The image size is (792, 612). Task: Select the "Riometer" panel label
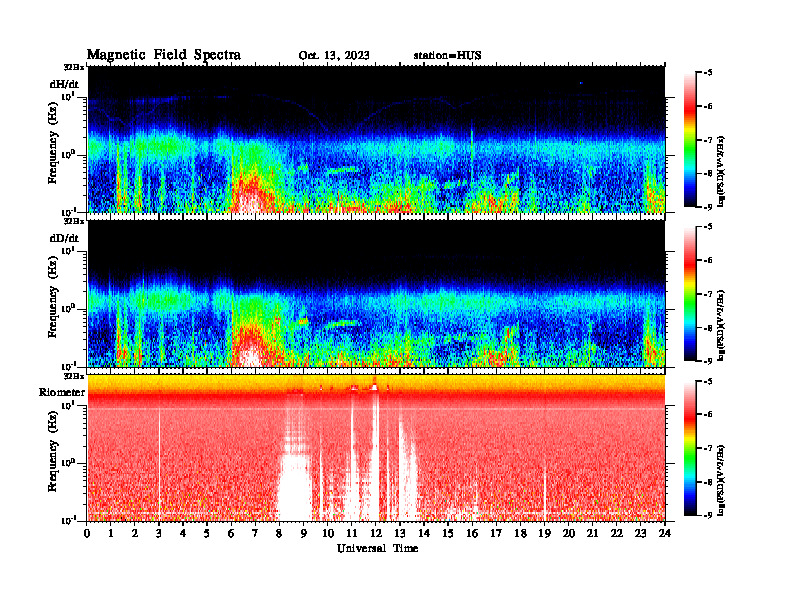[x=62, y=392]
